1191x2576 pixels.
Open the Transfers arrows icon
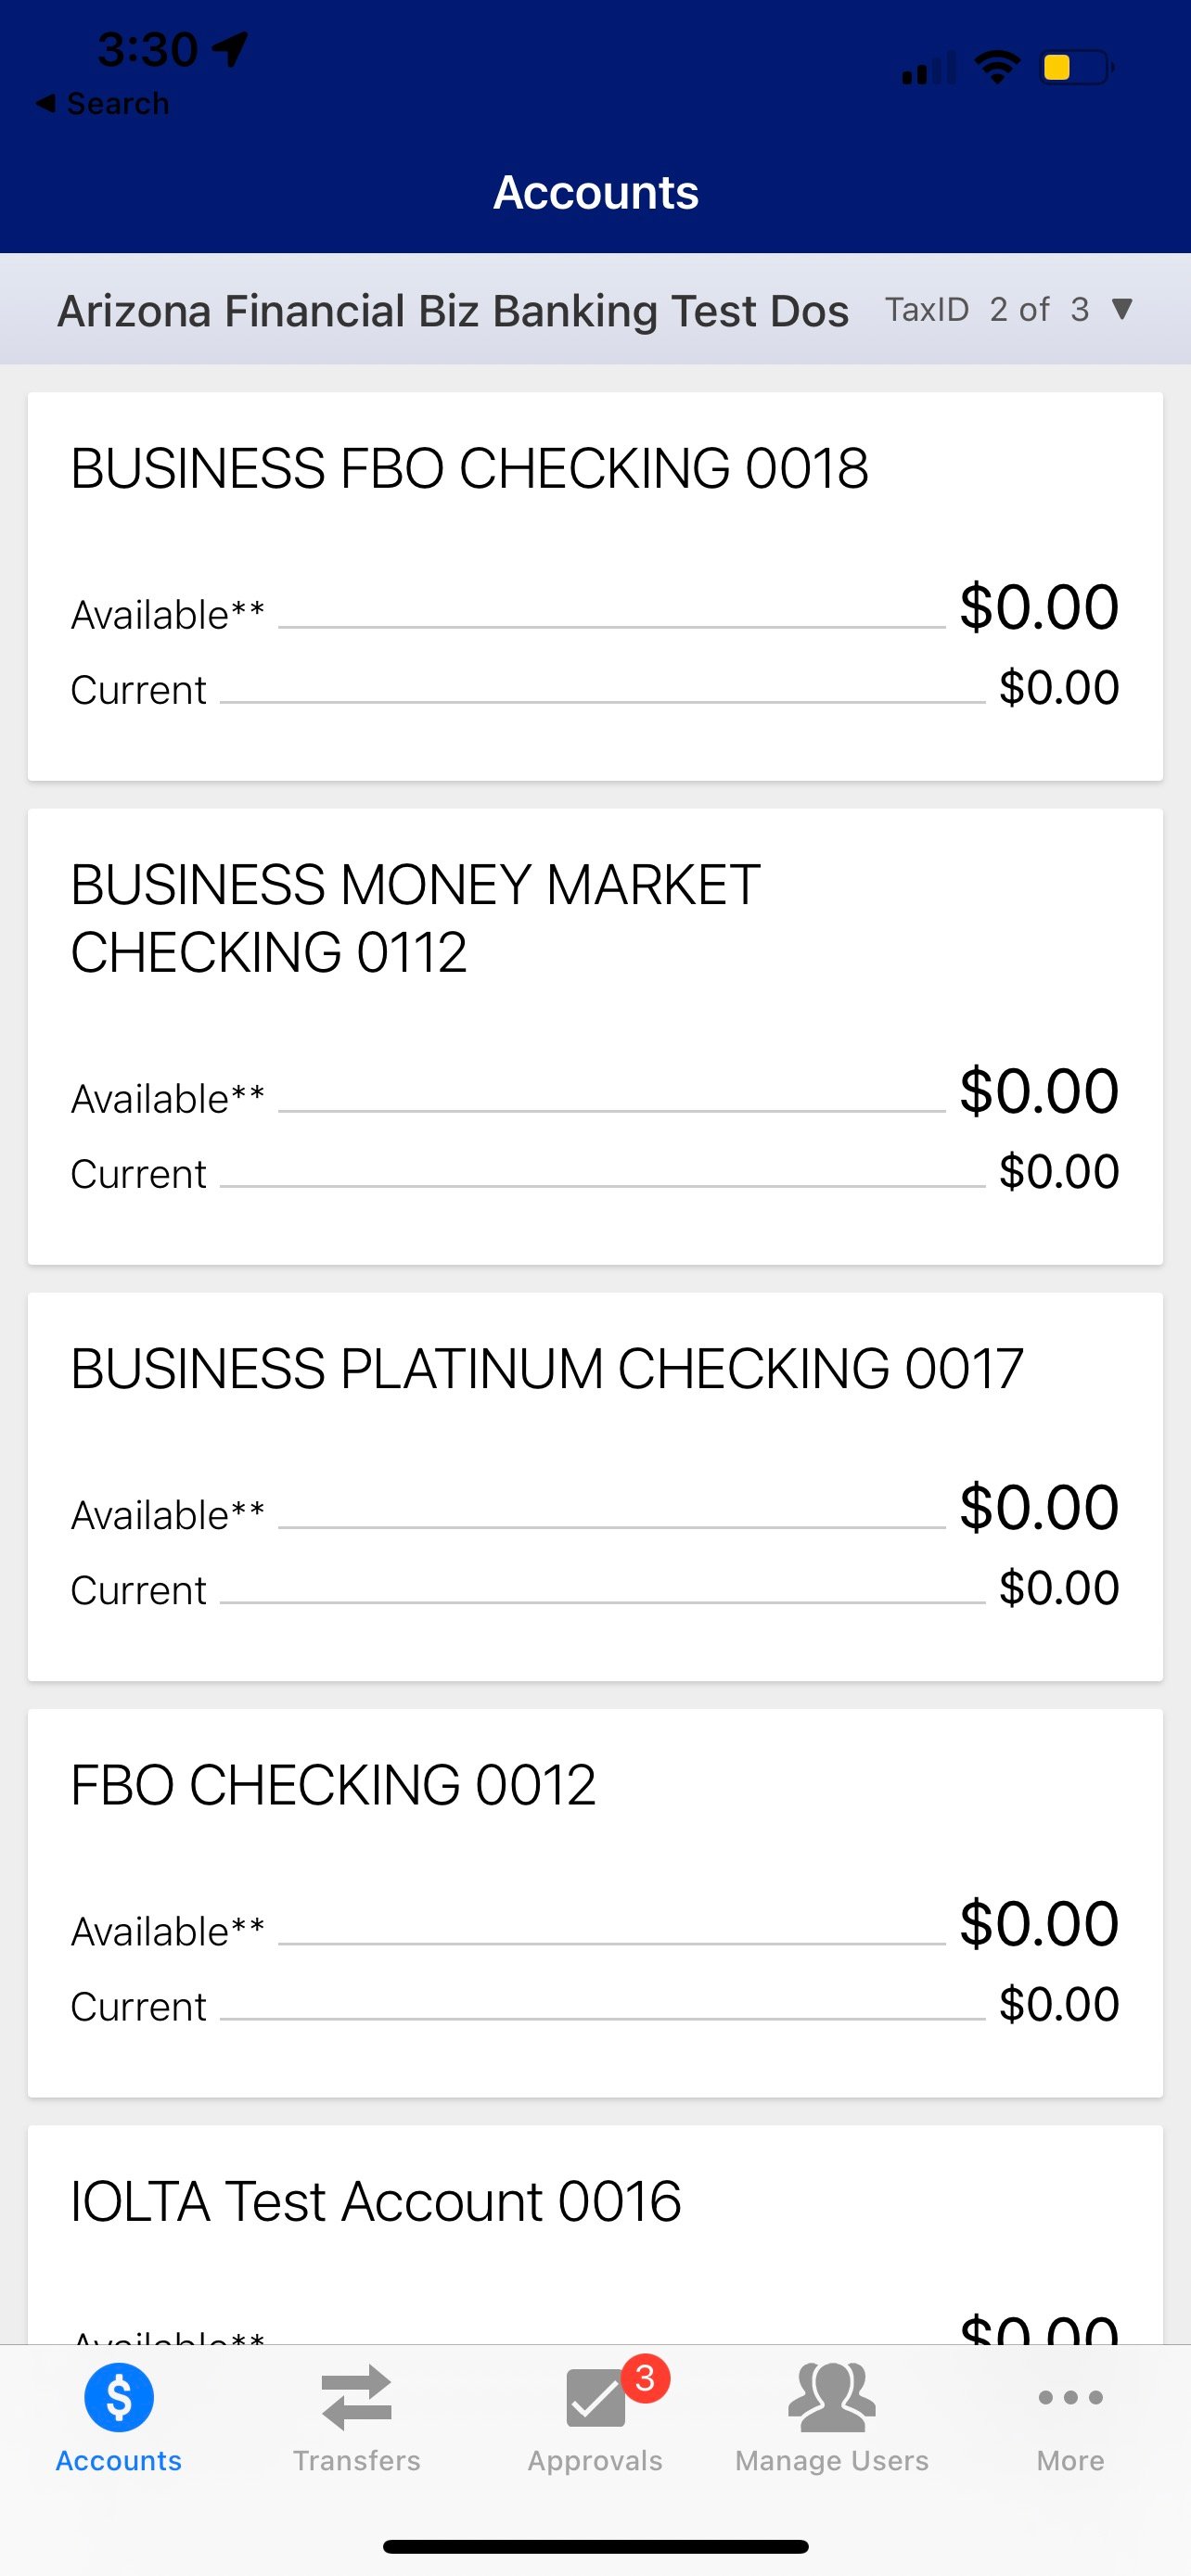click(x=356, y=2397)
